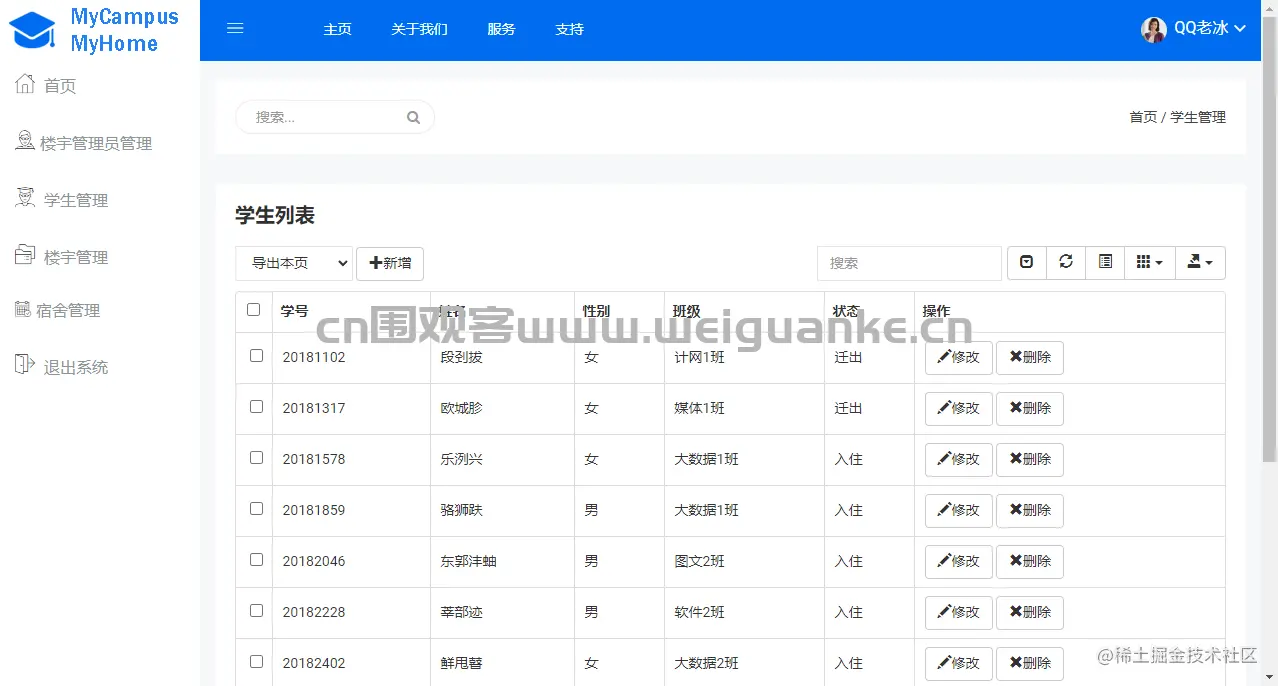This screenshot has height=686, width=1278.
Task: Check the box for student 20182228
Action: tap(256, 611)
